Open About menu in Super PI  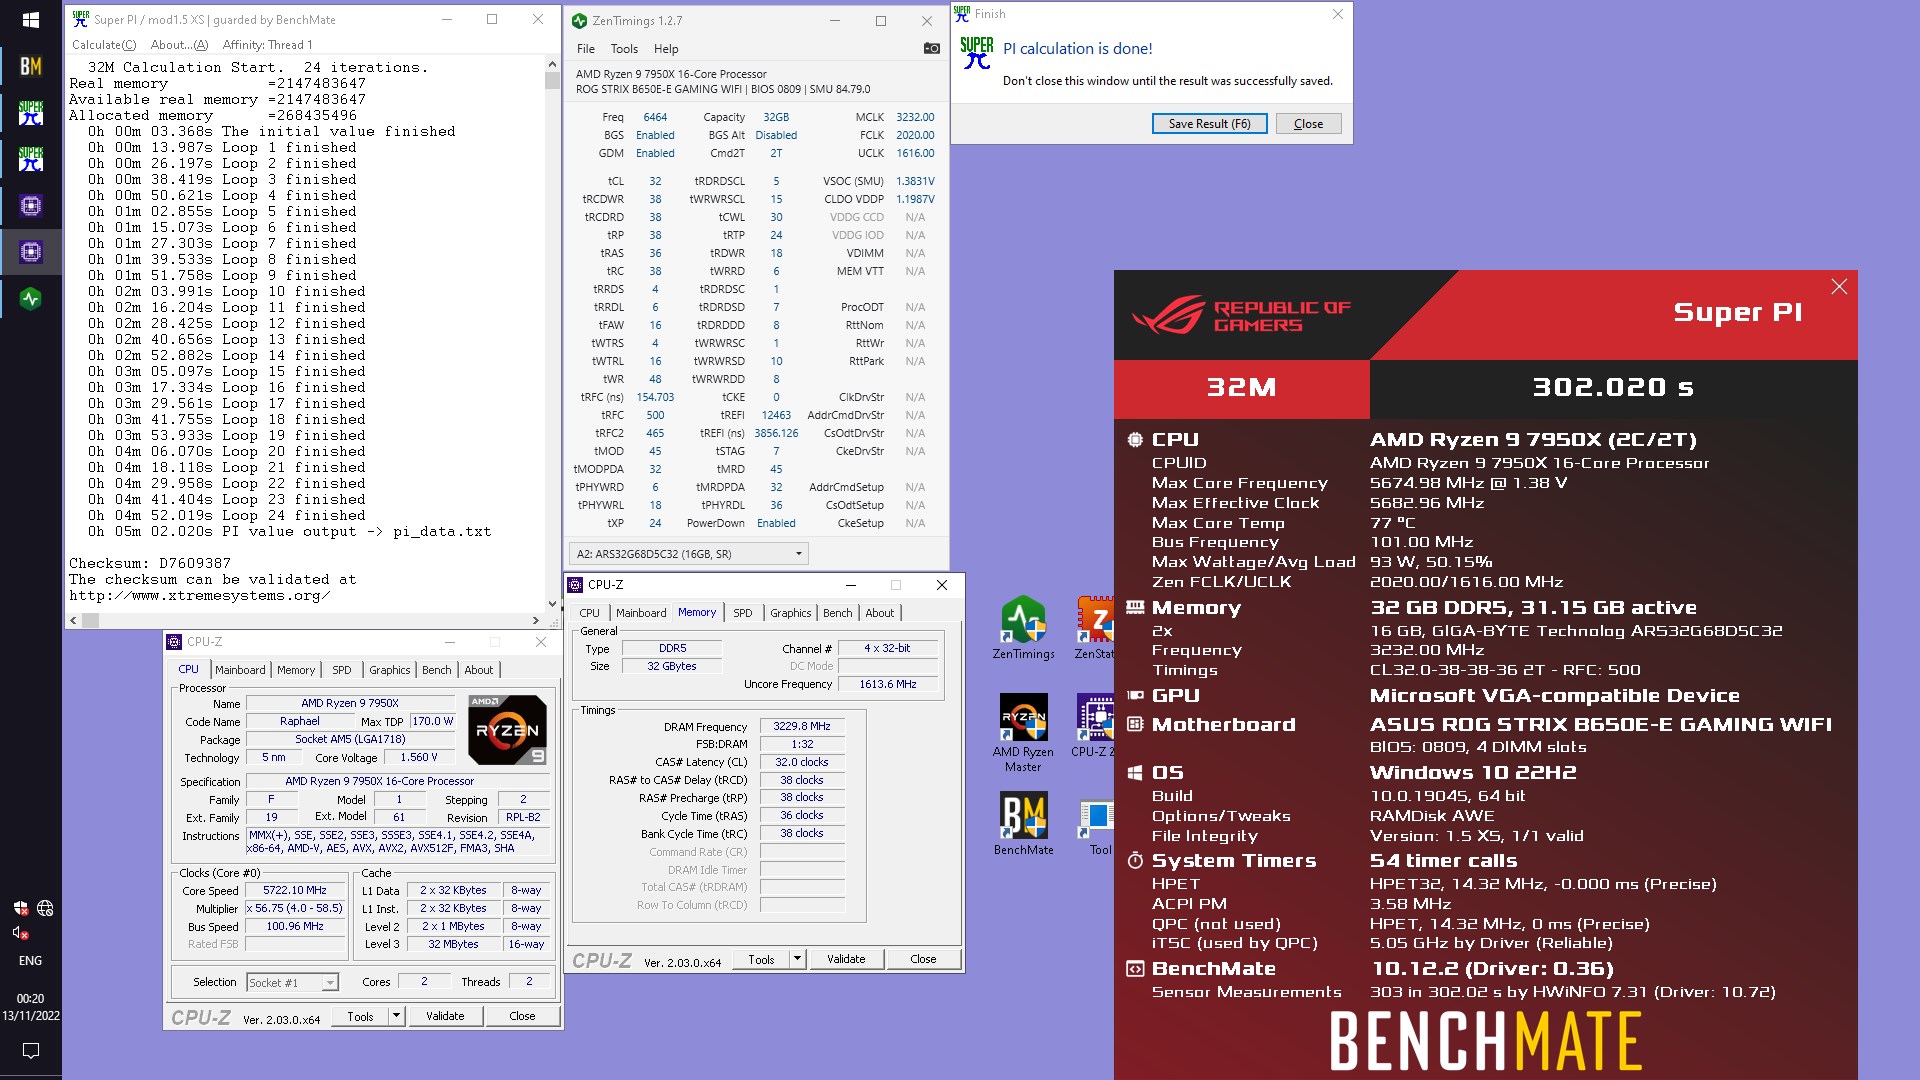pos(179,45)
